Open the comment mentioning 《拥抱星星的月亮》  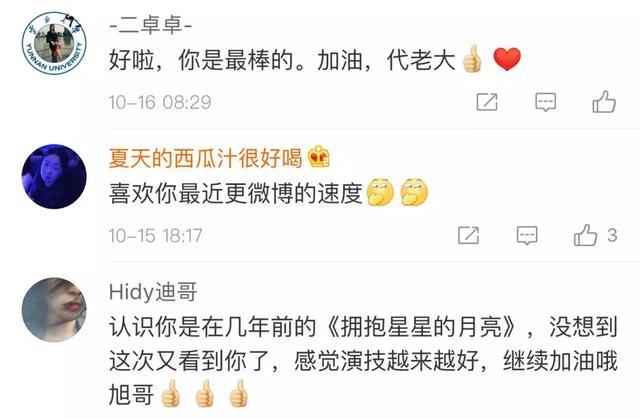(363, 361)
